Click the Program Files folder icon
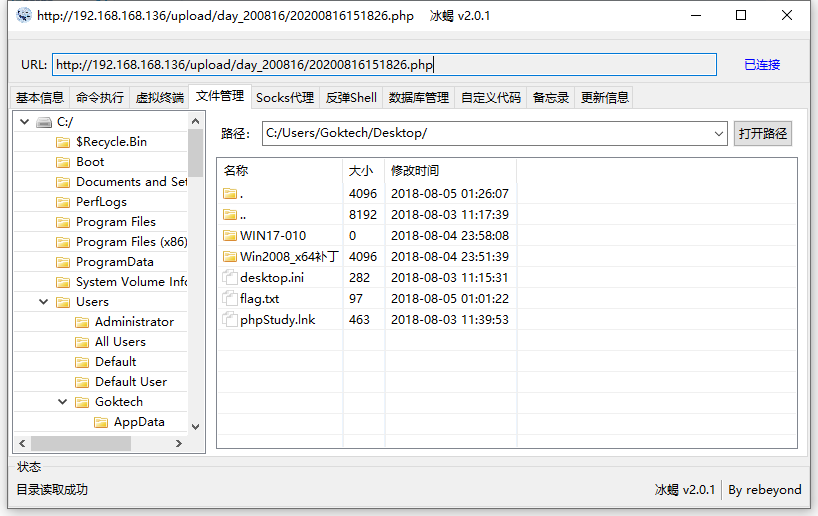Image resolution: width=818 pixels, height=516 pixels. click(63, 222)
